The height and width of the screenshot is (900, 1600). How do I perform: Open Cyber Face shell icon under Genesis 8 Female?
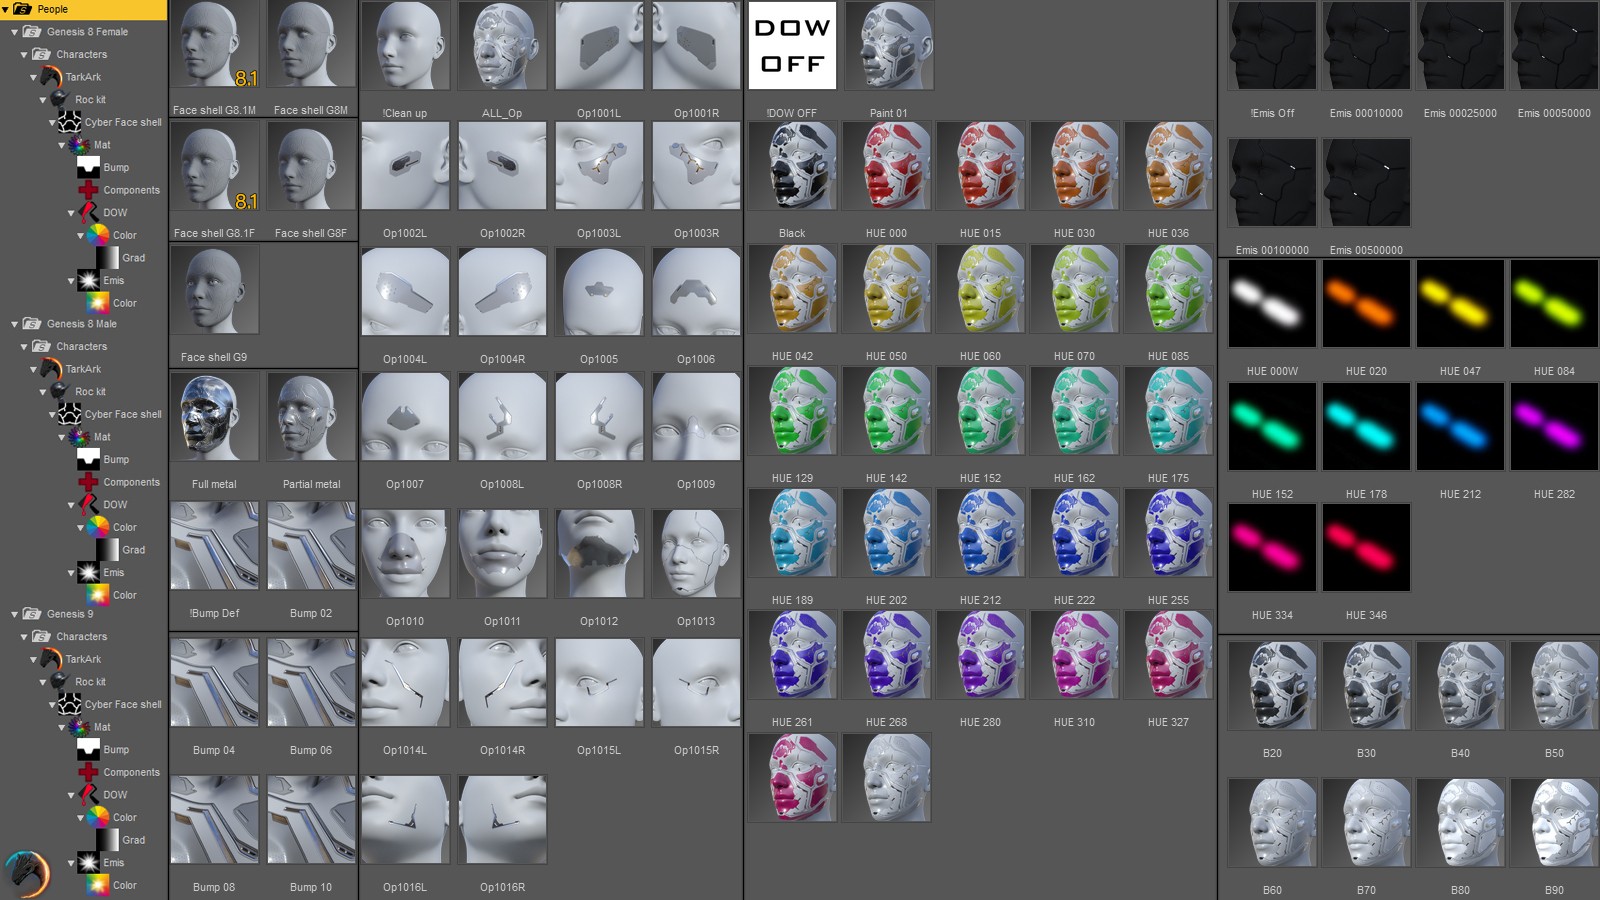[x=70, y=122]
